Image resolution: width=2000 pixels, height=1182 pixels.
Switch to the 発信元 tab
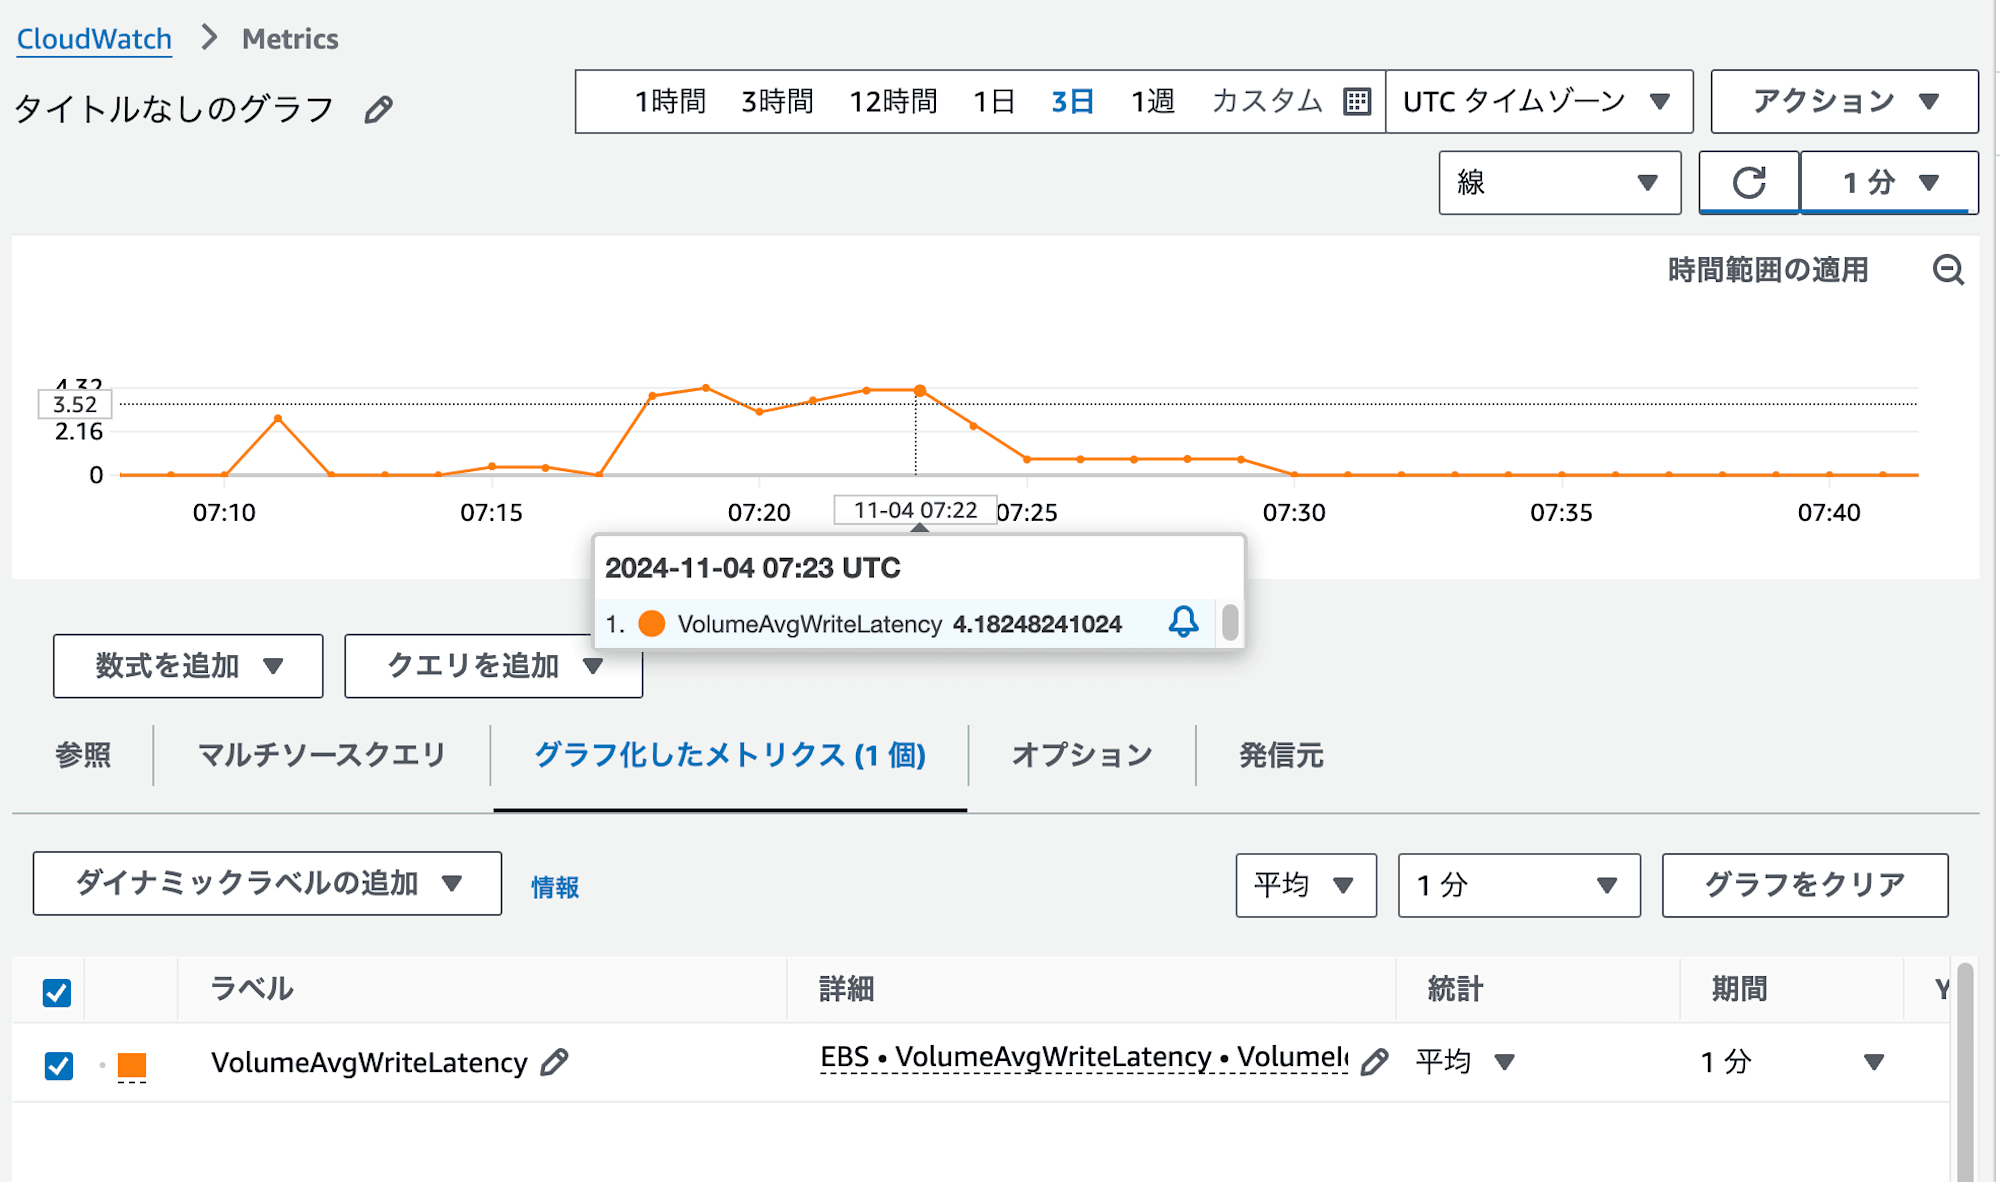pyautogui.click(x=1281, y=755)
